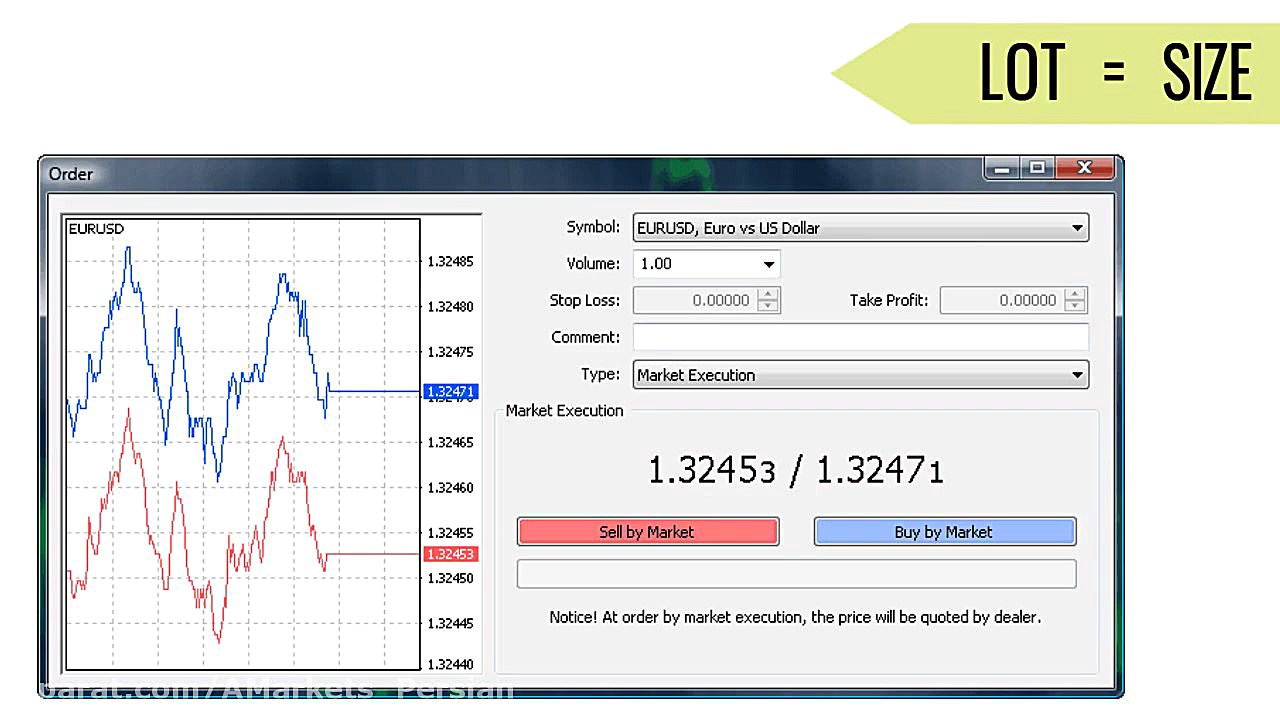Image resolution: width=1280 pixels, height=720 pixels.
Task: Click the Stop Loss label
Action: click(x=585, y=300)
